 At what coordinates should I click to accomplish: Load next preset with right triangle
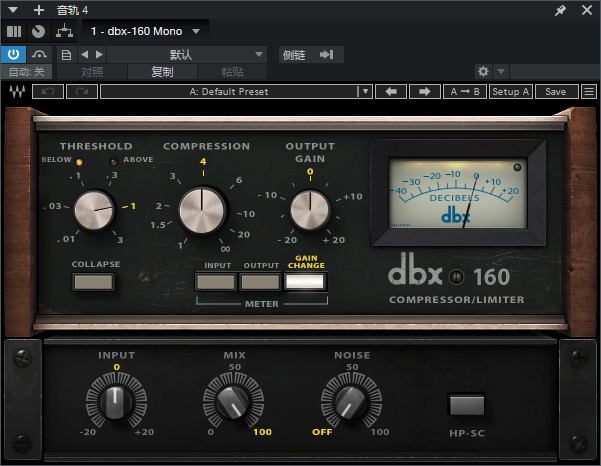[x=99, y=55]
